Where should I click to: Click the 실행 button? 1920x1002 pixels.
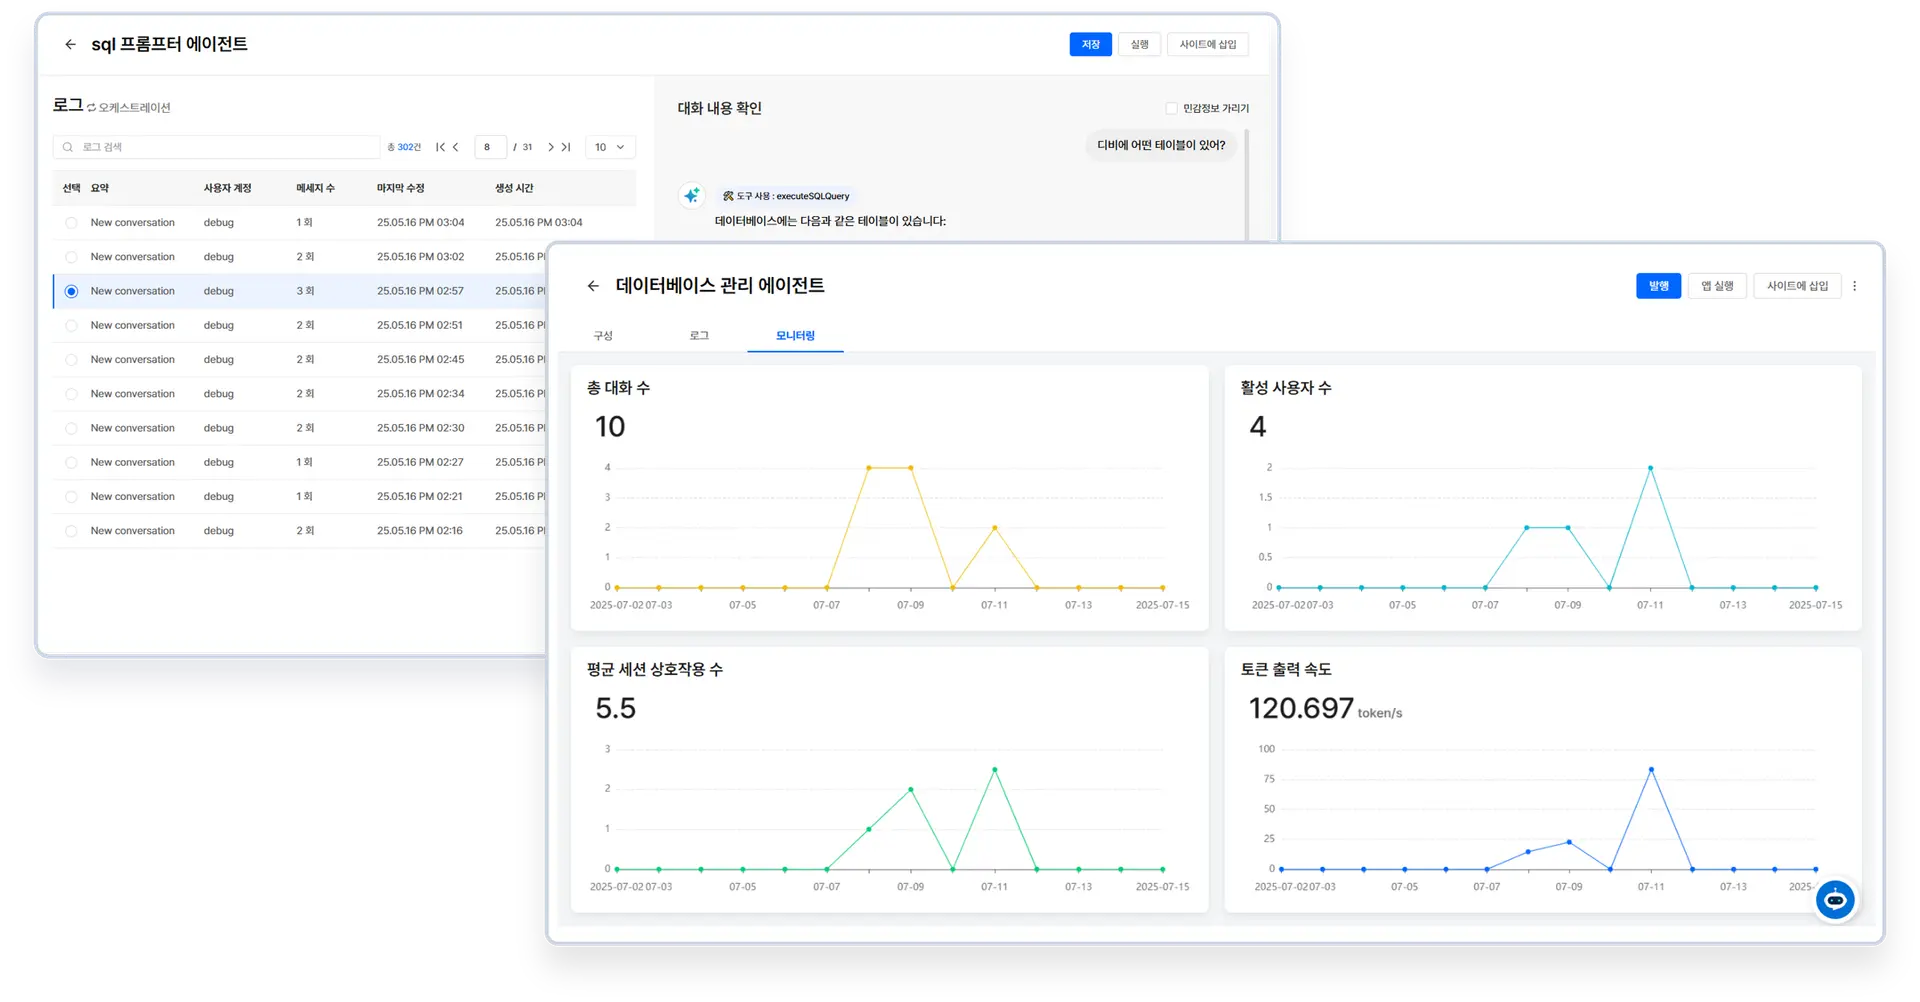pos(1139,44)
